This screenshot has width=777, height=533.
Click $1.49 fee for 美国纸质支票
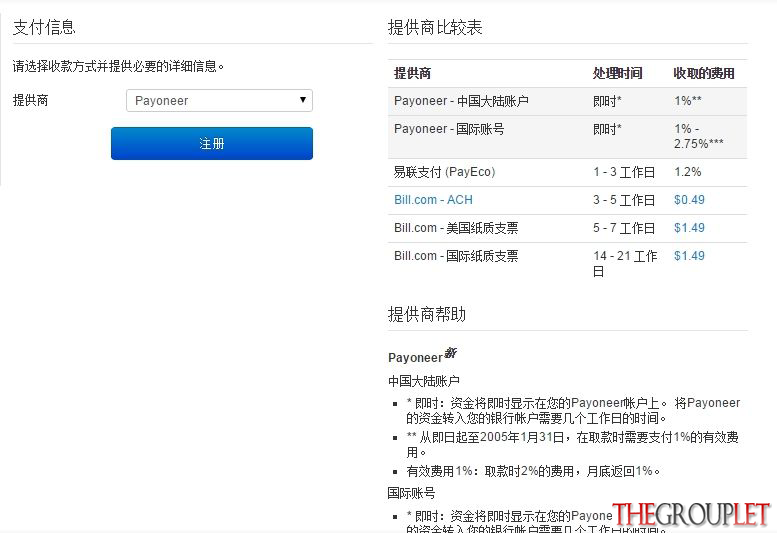point(689,228)
